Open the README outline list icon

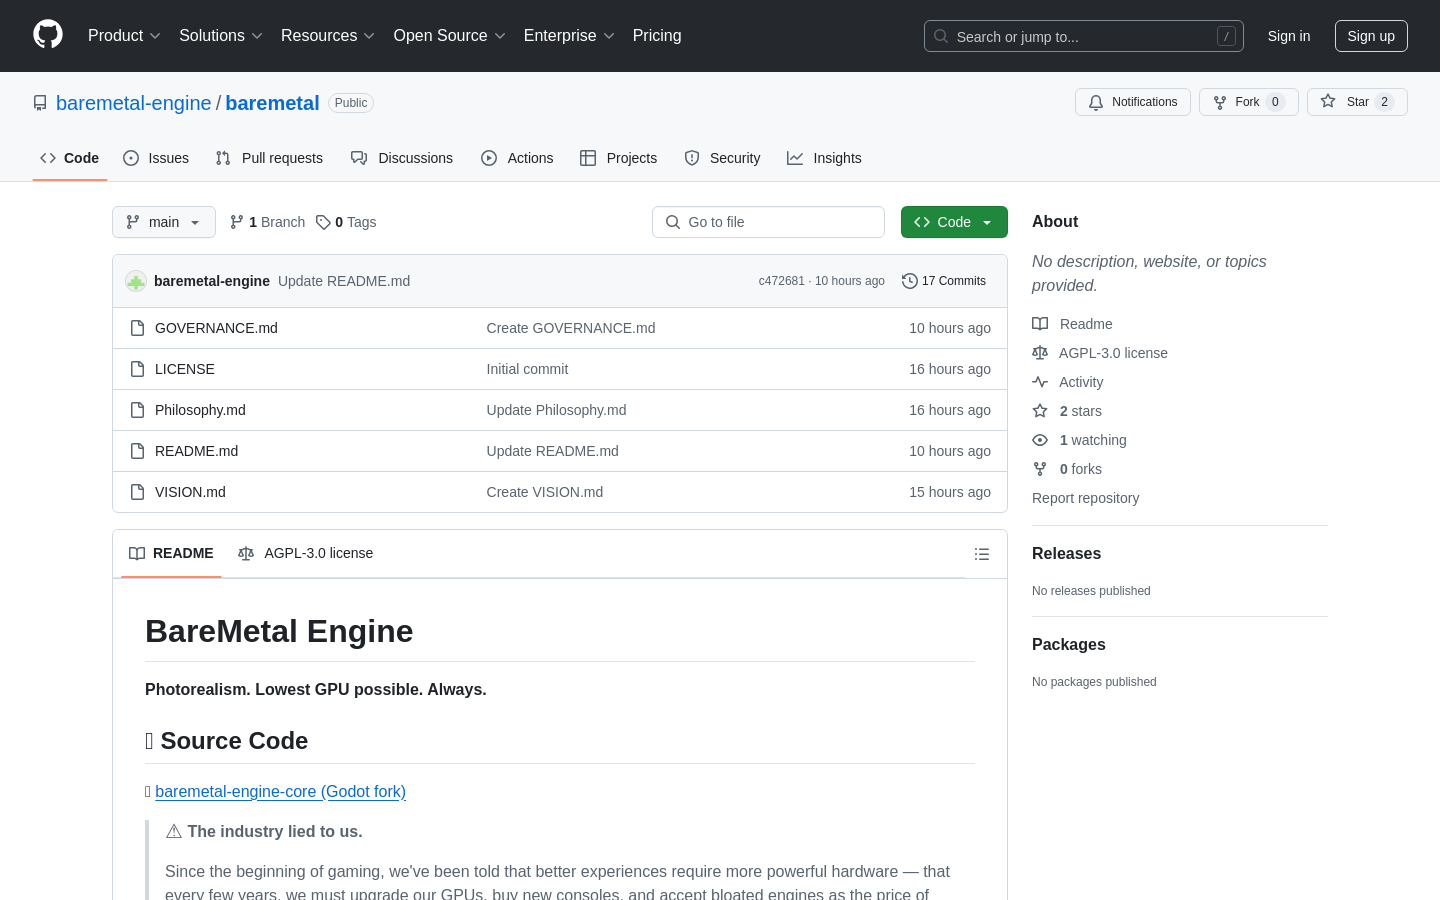click(x=982, y=554)
